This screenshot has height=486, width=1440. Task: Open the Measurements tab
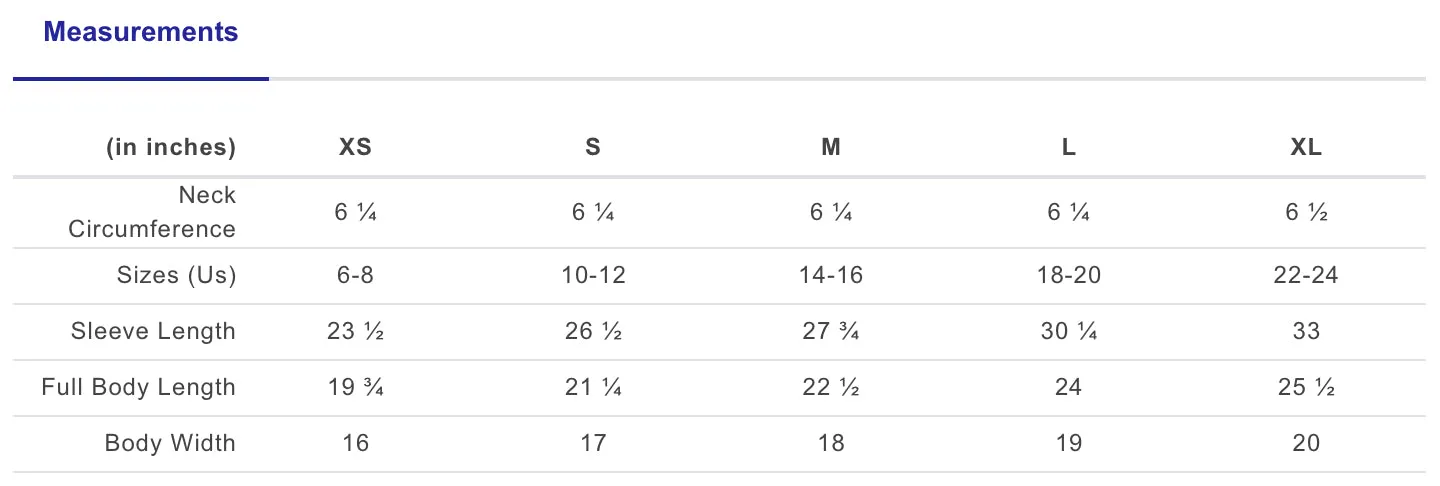(141, 32)
